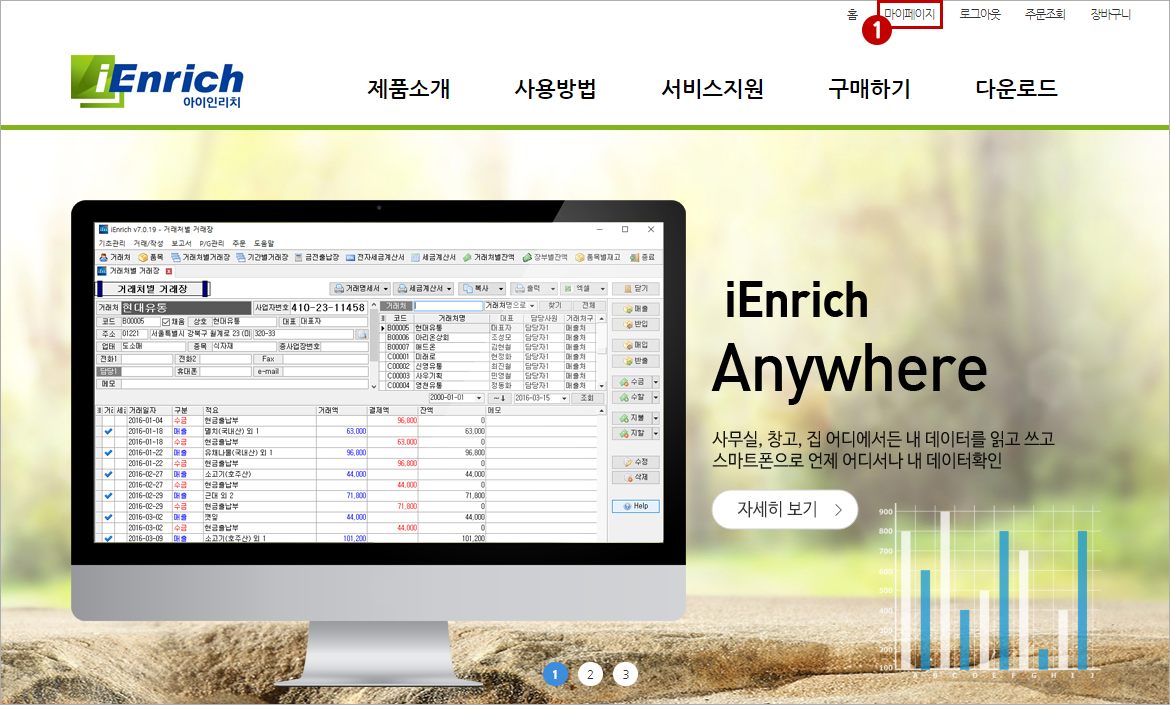
Task: Click 금전출납장 toolbar icon in iEnrich app
Action: tap(317, 257)
